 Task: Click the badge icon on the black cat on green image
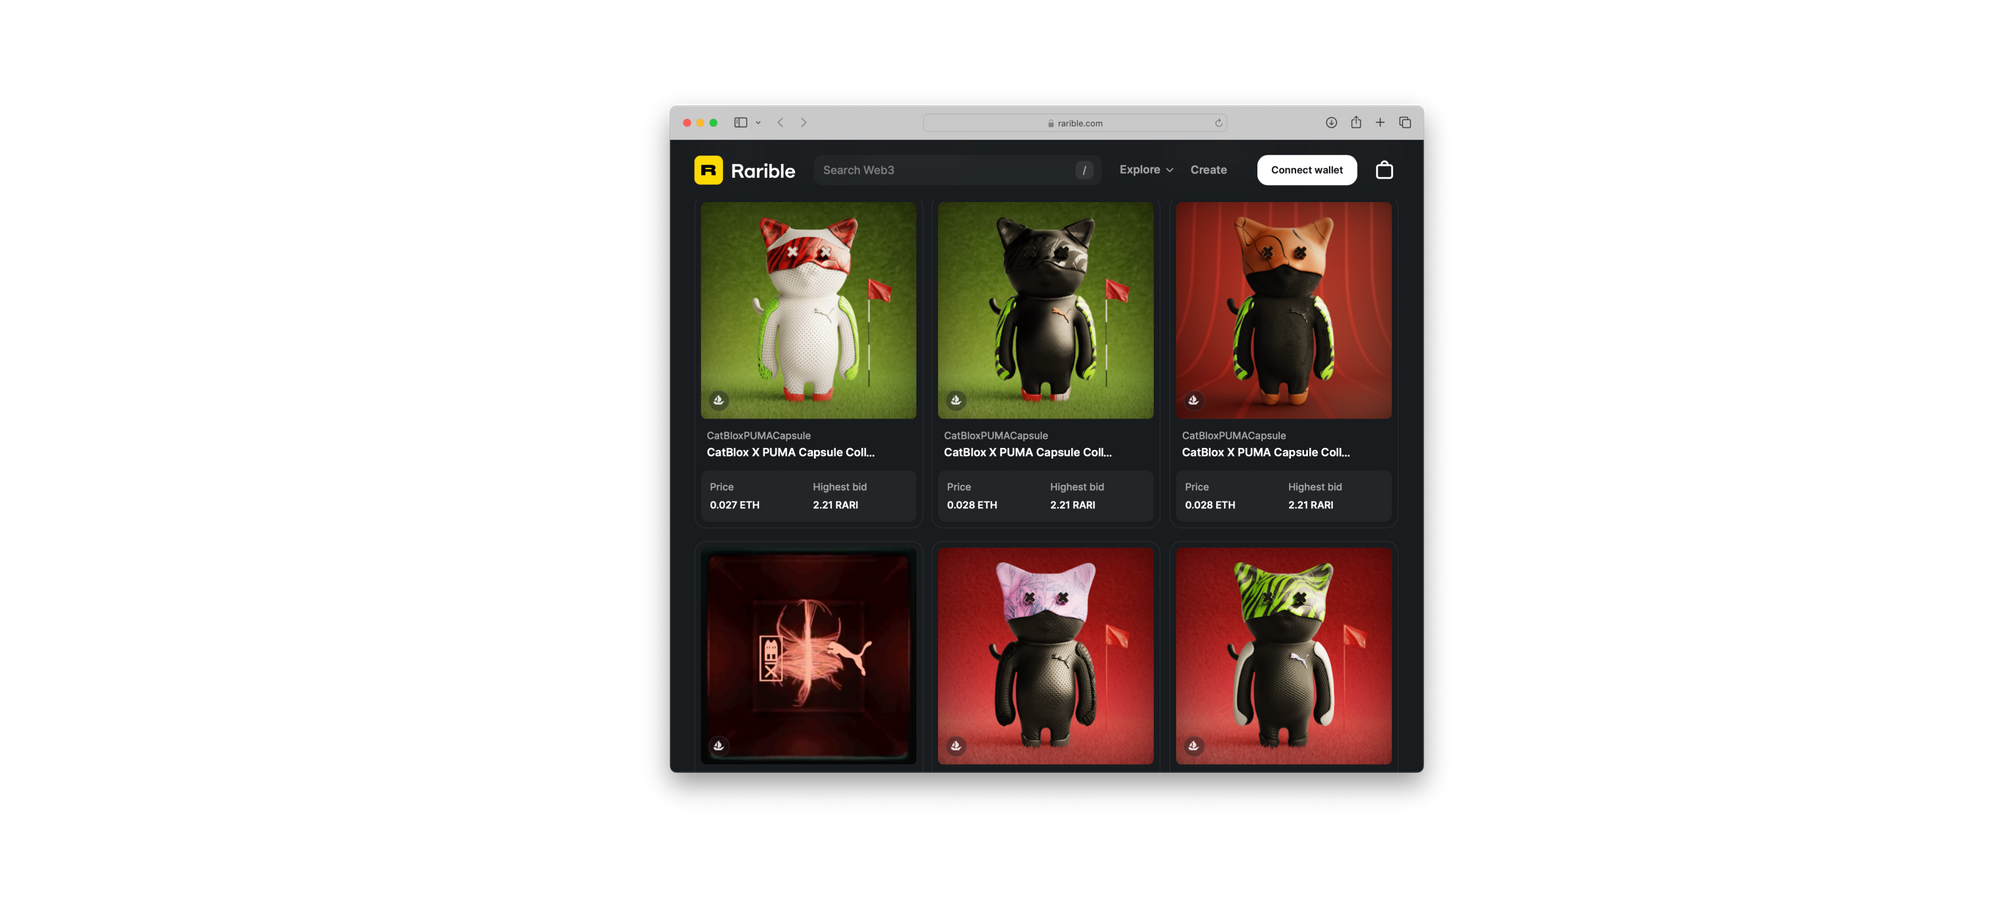[x=956, y=400]
